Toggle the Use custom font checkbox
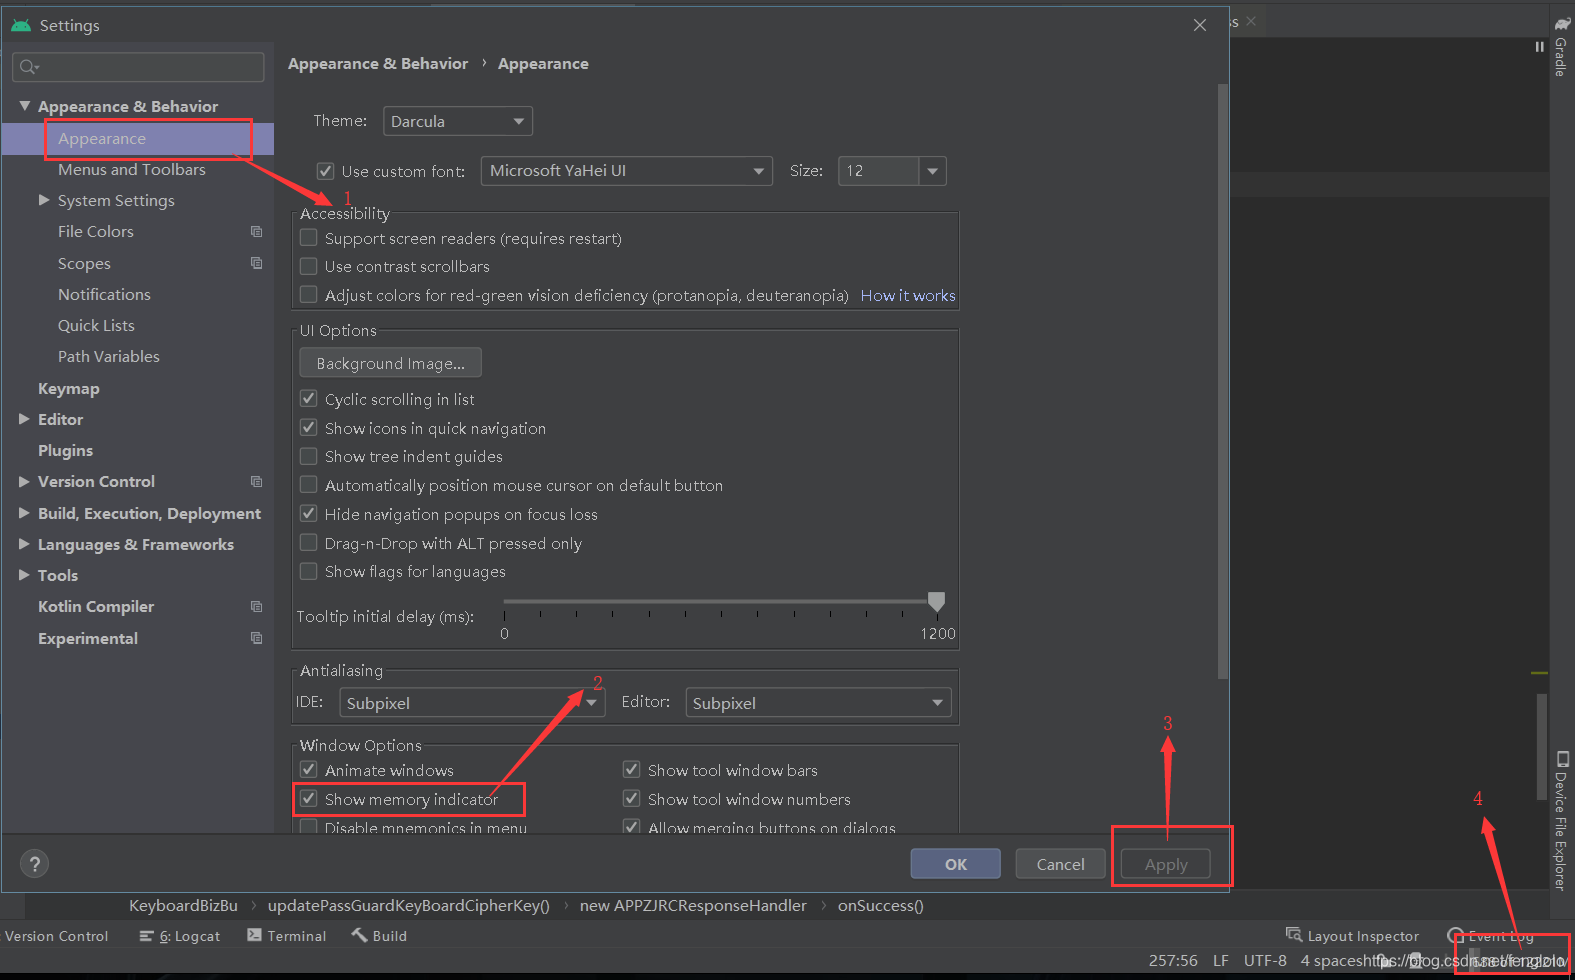Screen dimensions: 1575x980 point(325,171)
